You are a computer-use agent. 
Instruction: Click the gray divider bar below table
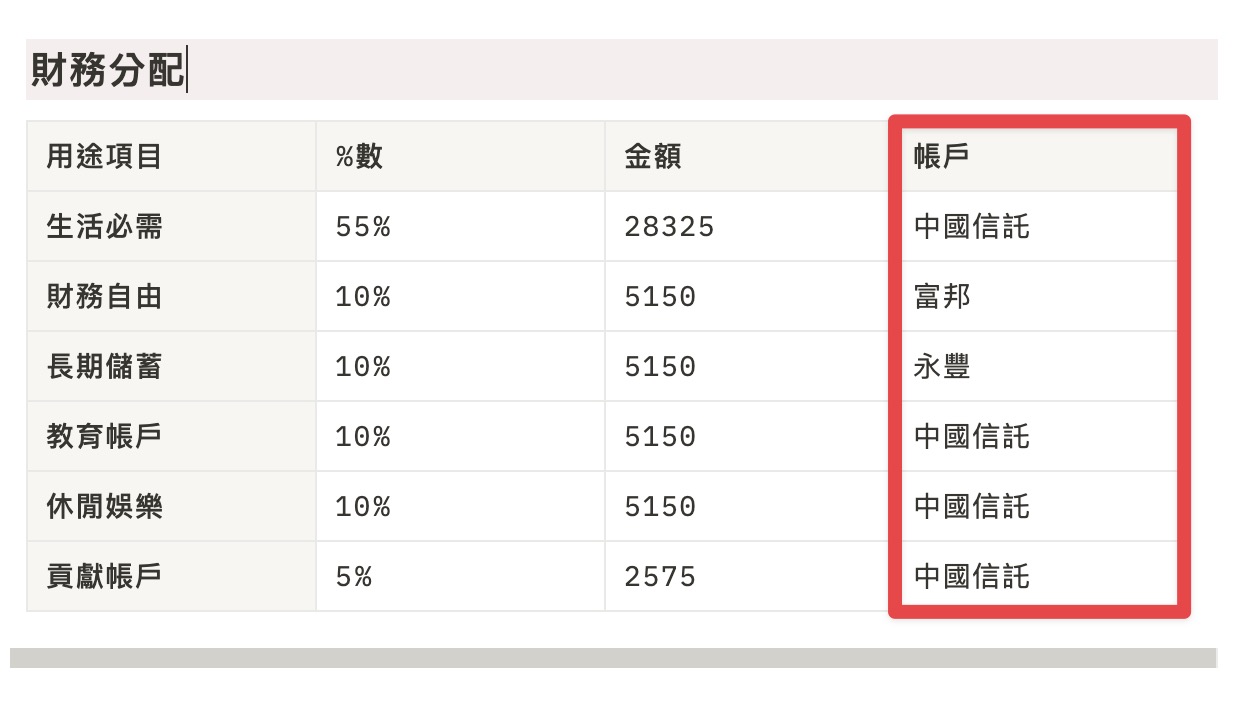click(613, 658)
